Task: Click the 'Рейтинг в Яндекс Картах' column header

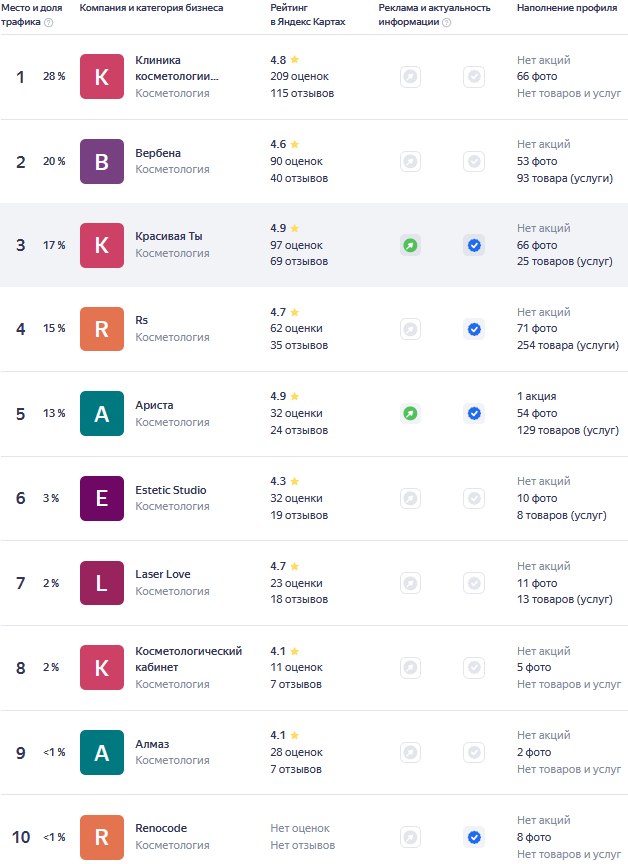Action: [307, 15]
